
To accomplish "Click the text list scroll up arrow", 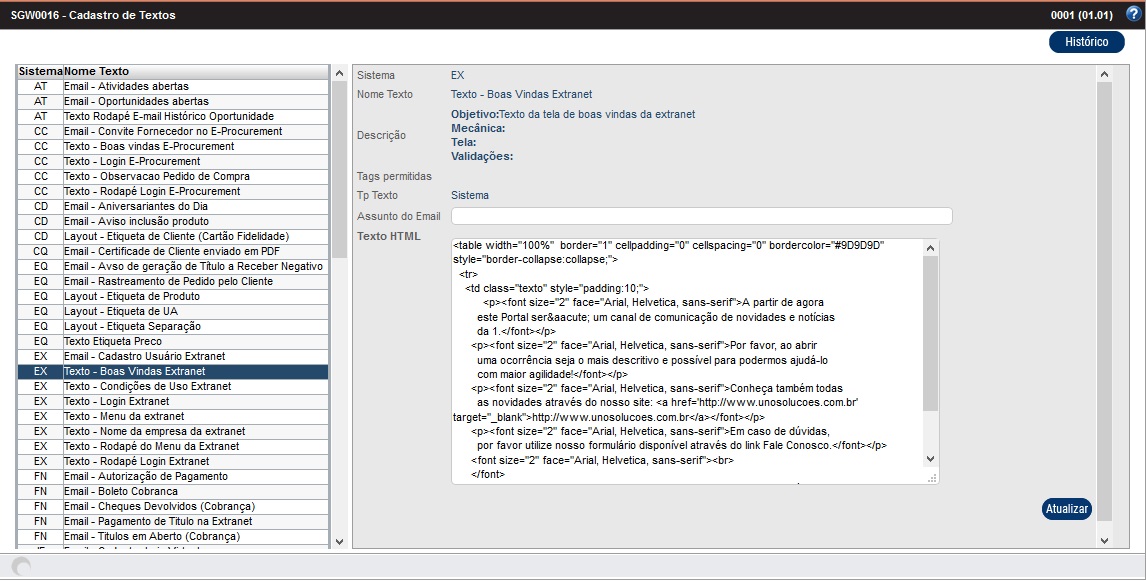I will [339, 73].
